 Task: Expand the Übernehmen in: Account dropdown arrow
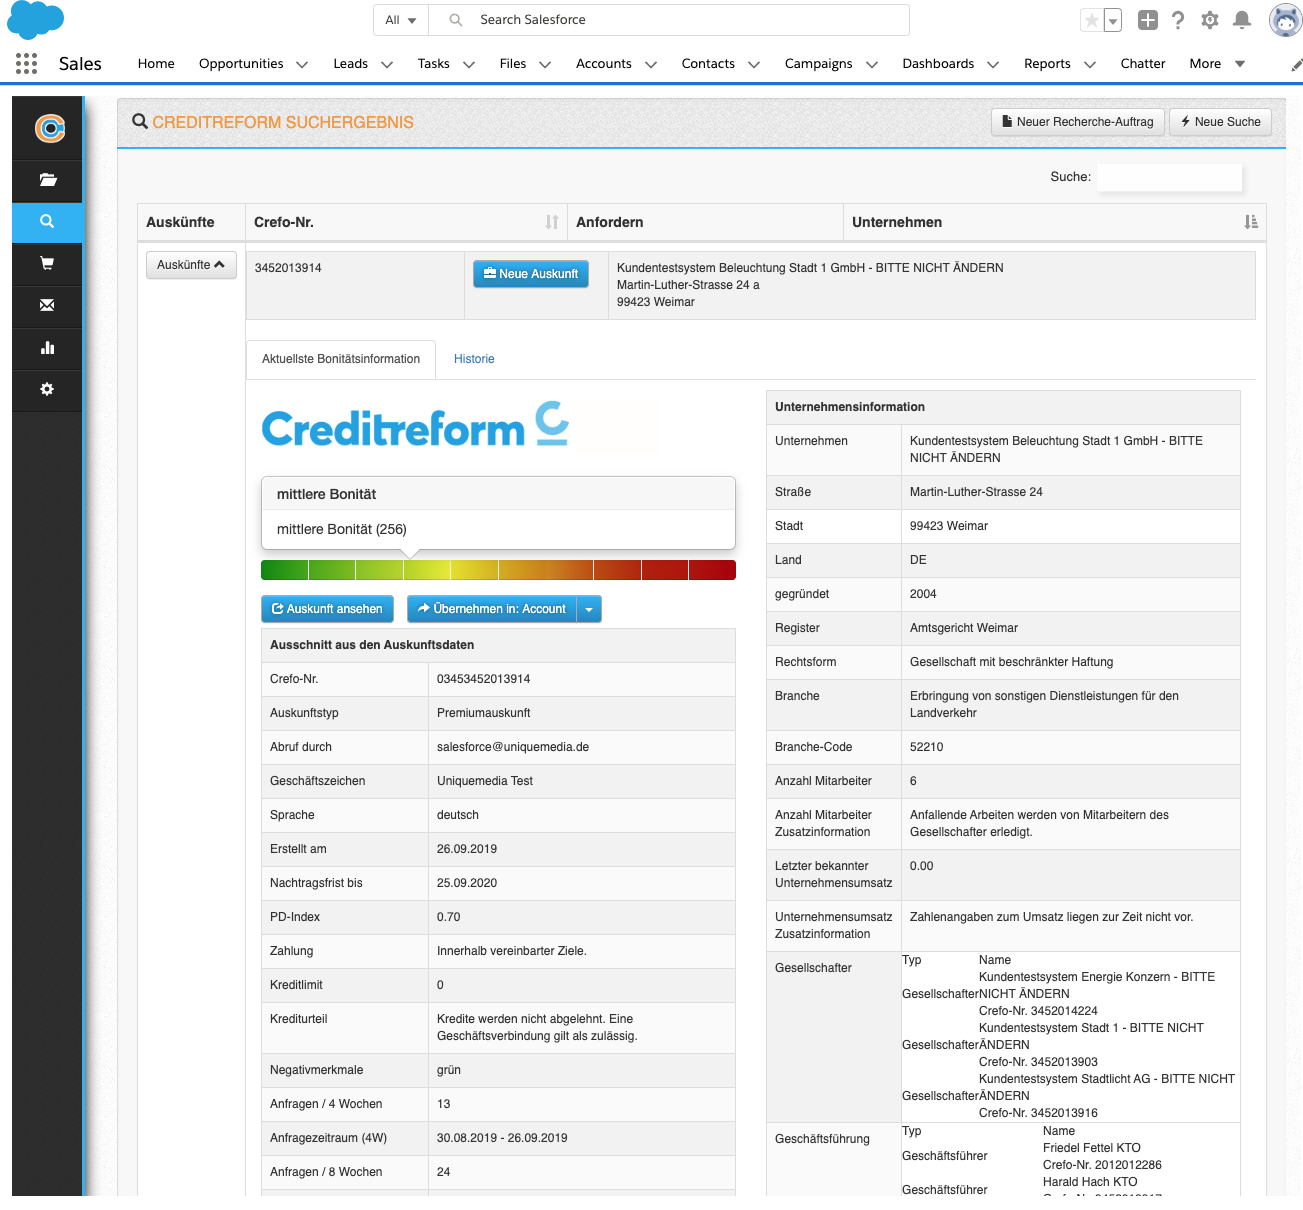pyautogui.click(x=589, y=609)
